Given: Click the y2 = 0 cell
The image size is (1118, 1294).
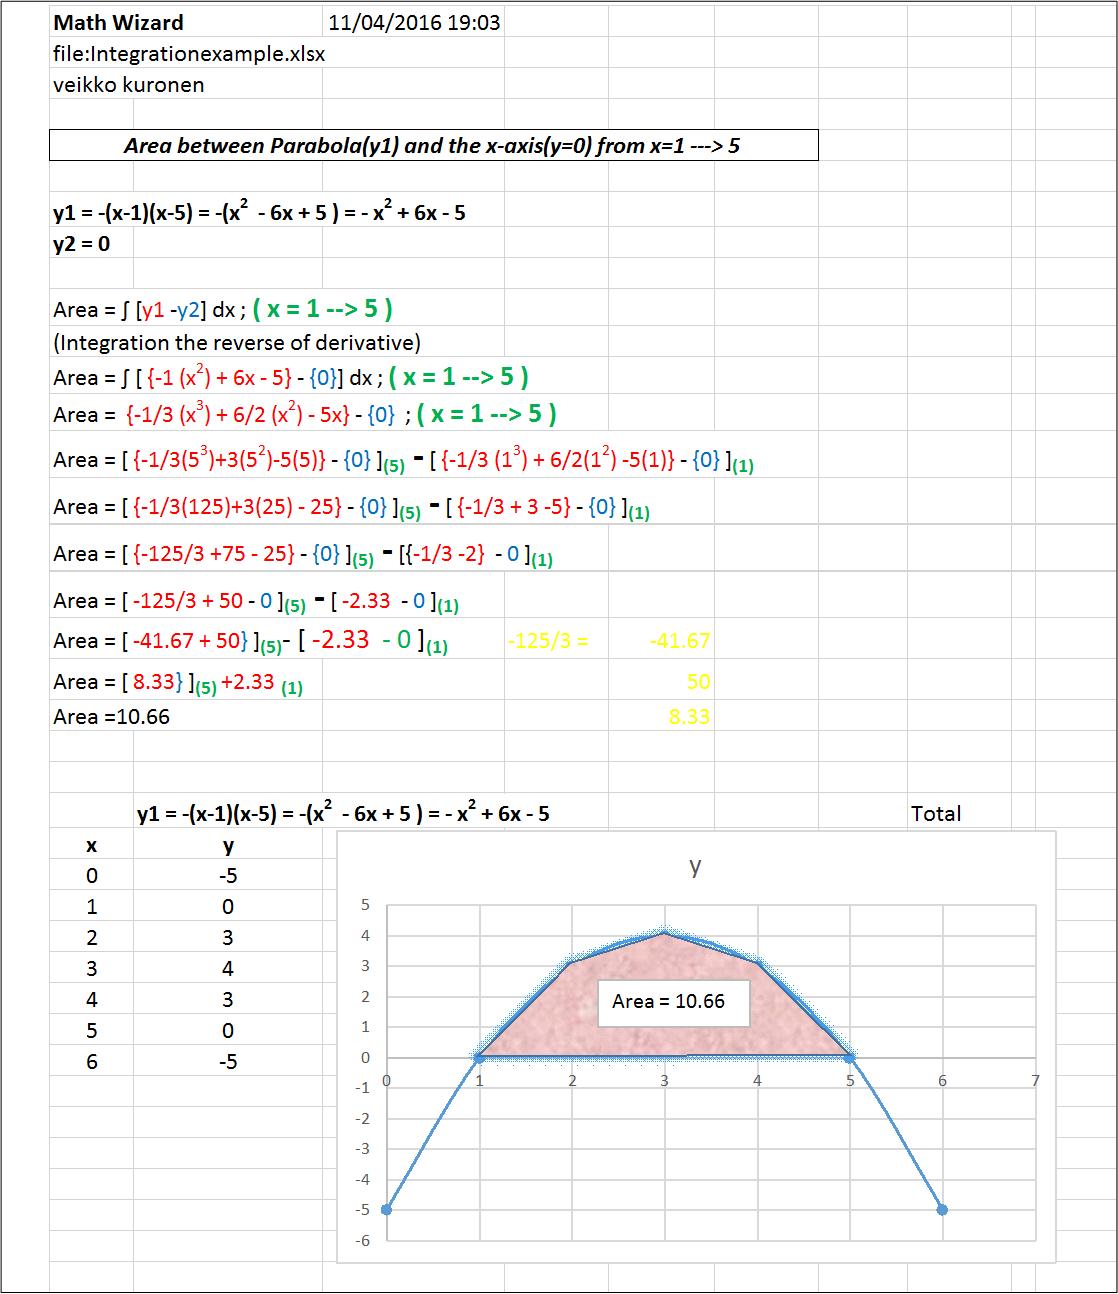Looking at the screenshot, I should pos(82,244).
